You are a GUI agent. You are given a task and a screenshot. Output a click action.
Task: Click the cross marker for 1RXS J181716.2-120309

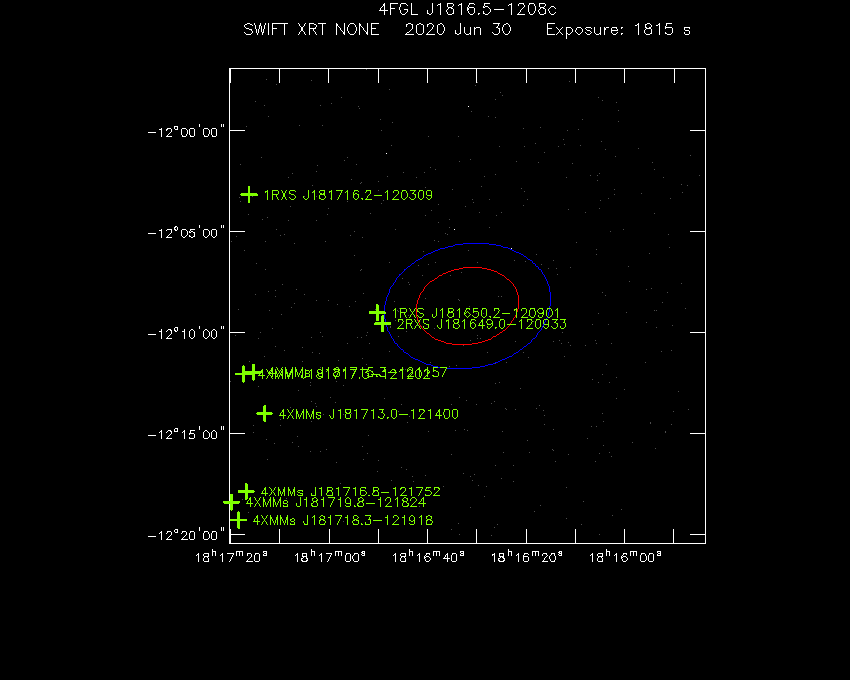[x=249, y=195]
